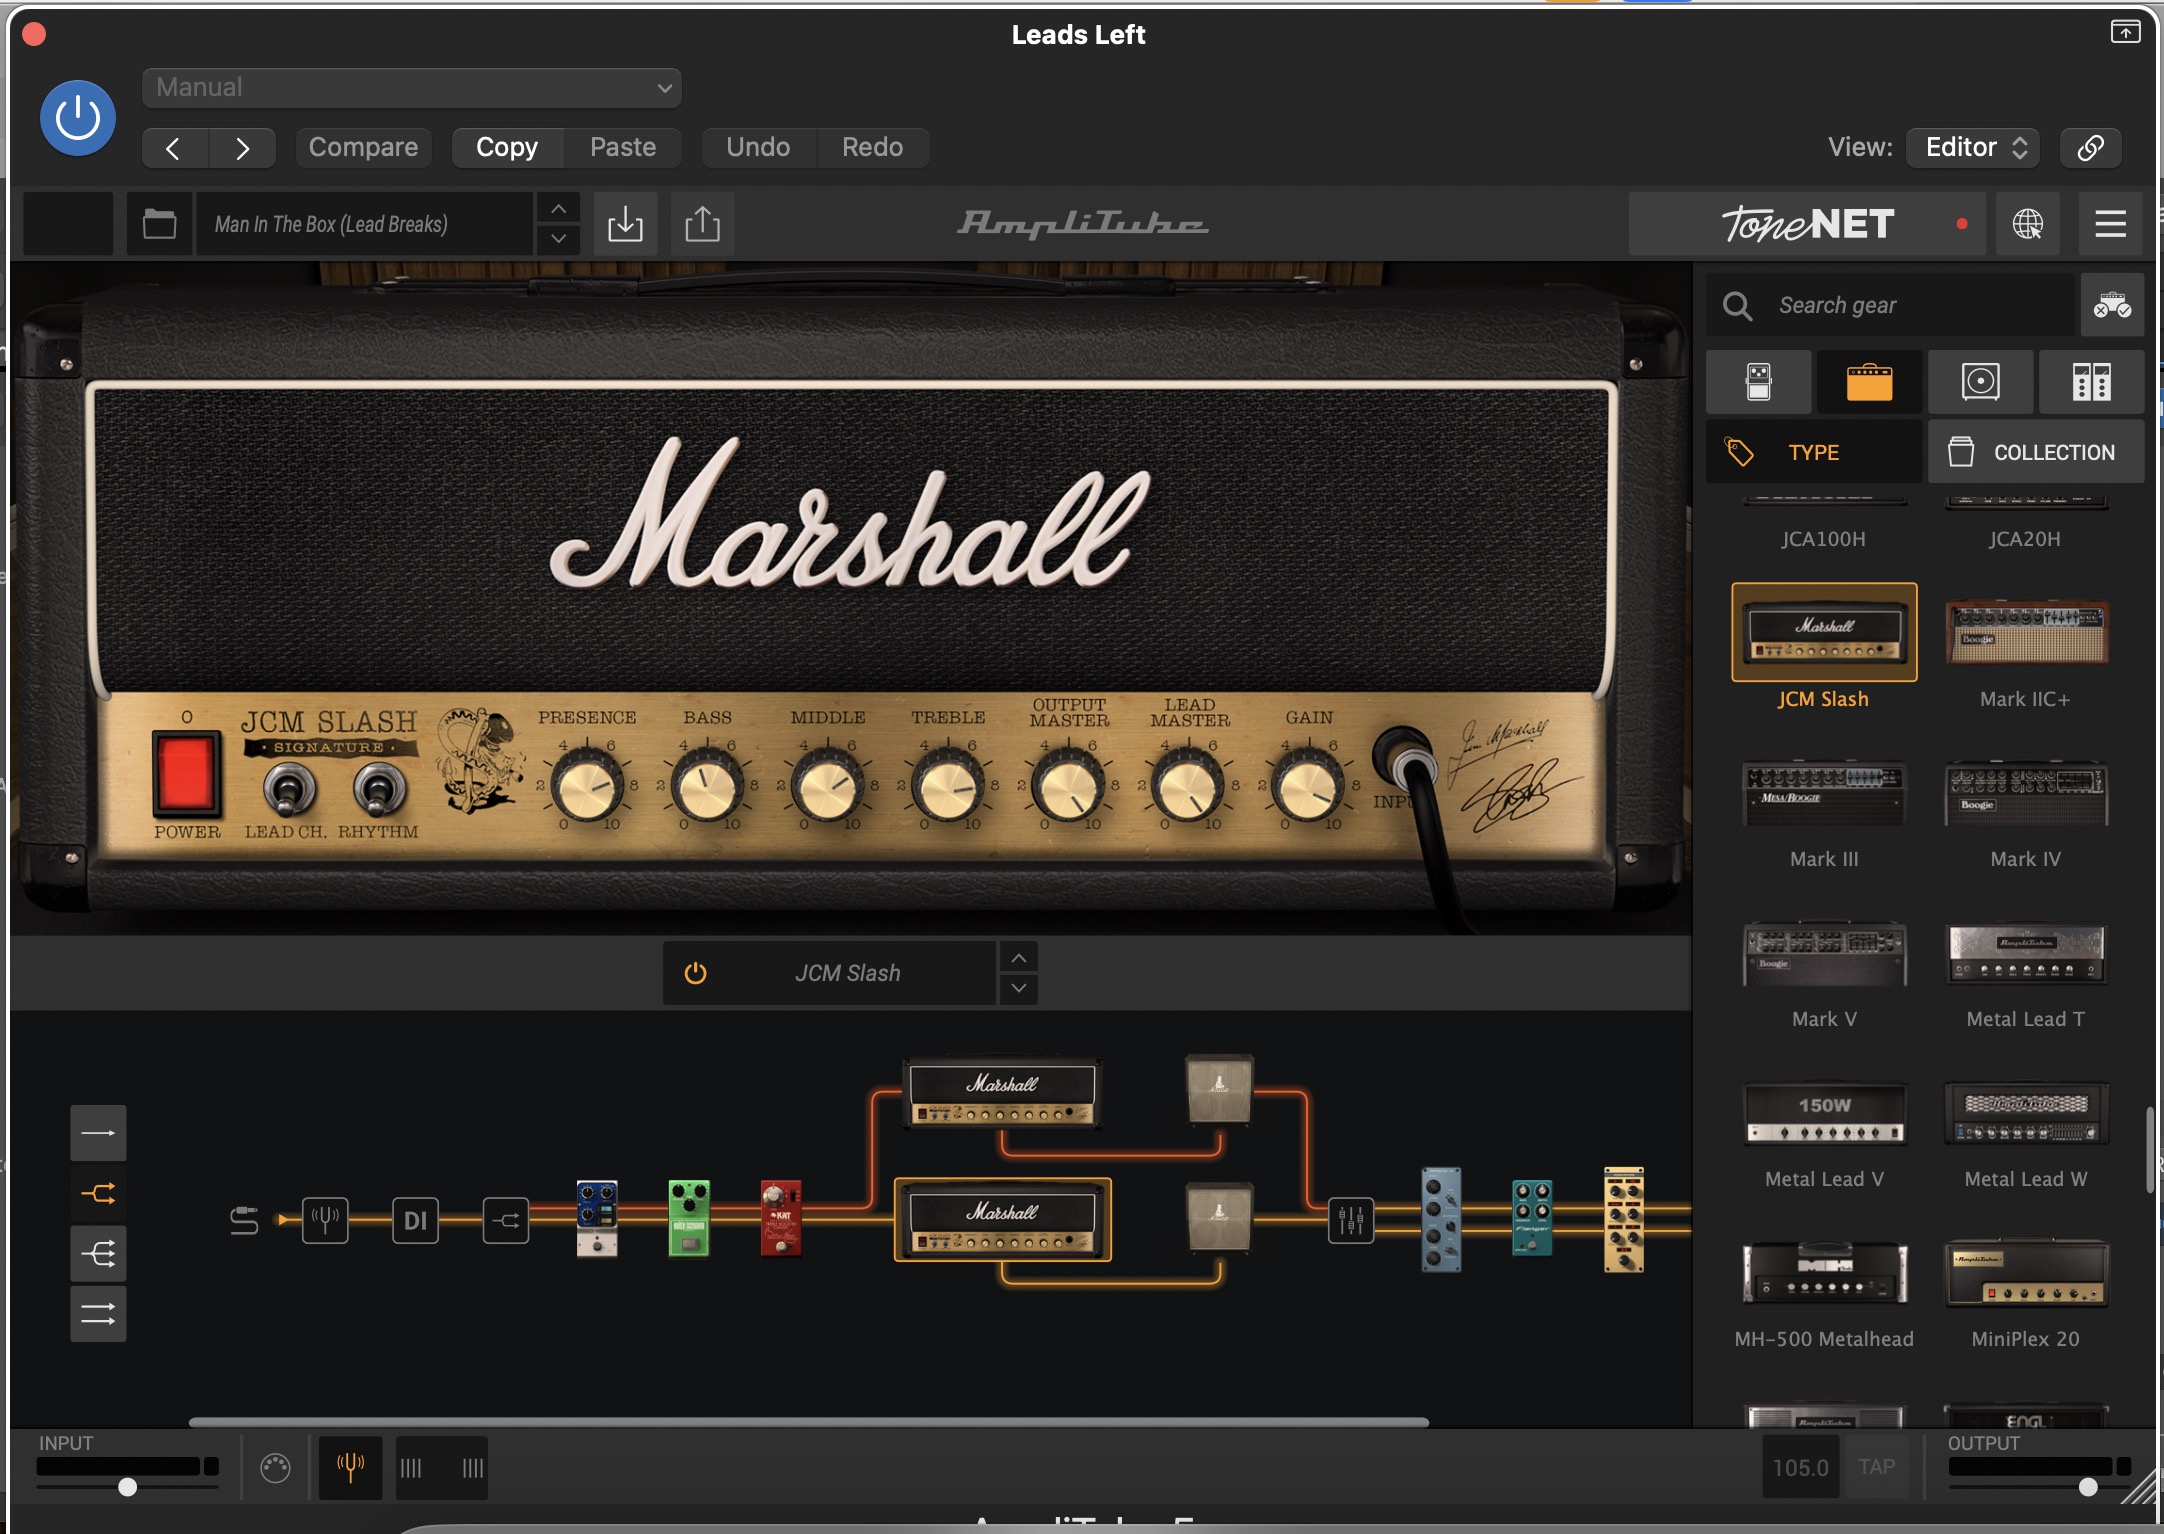Click the chain input routing icon
This screenshot has width=2164, height=1534.
coord(244,1220)
